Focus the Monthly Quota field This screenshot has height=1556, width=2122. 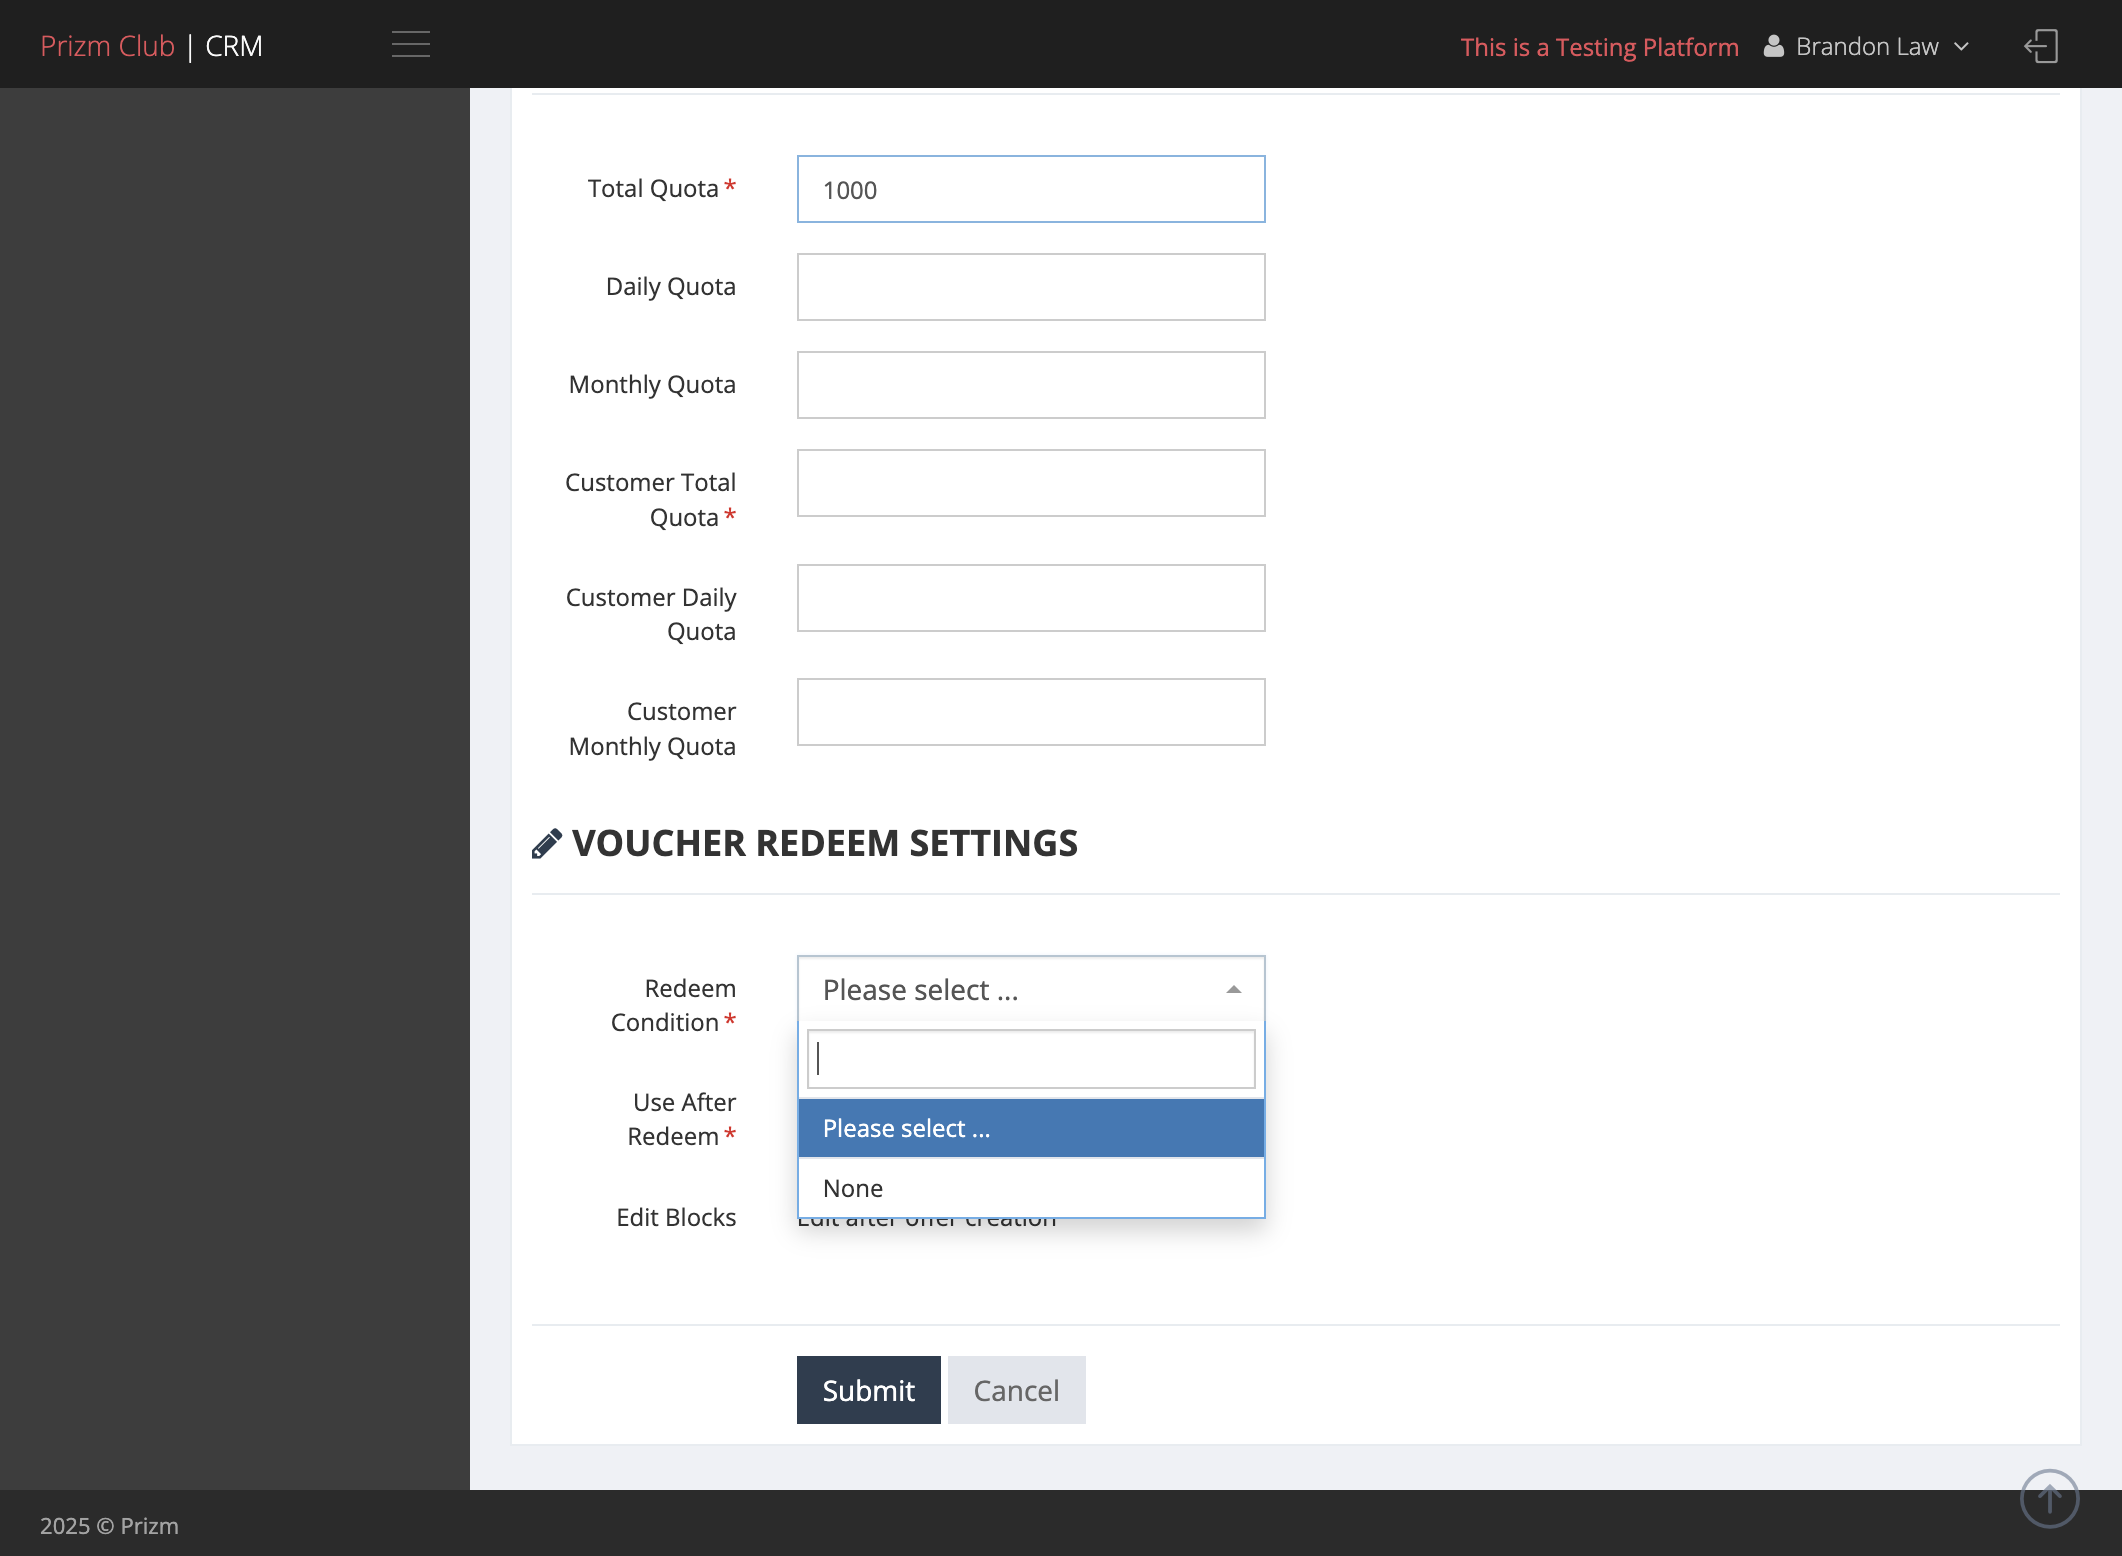tap(1031, 385)
